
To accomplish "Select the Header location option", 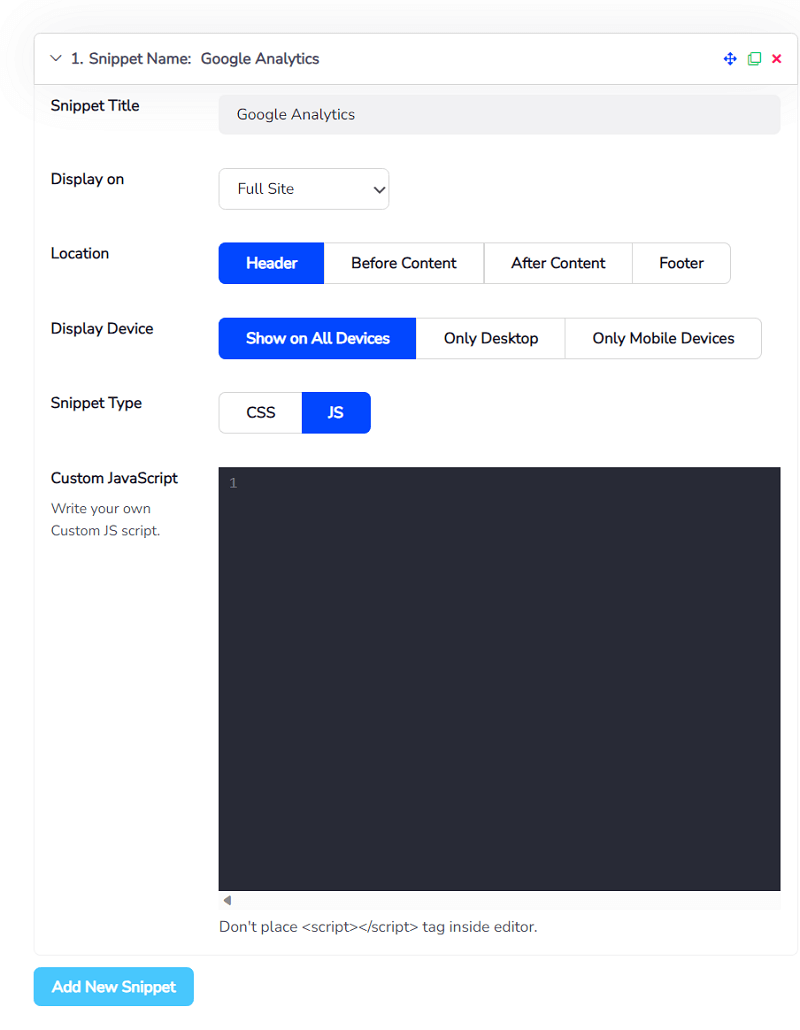I will 270,263.
